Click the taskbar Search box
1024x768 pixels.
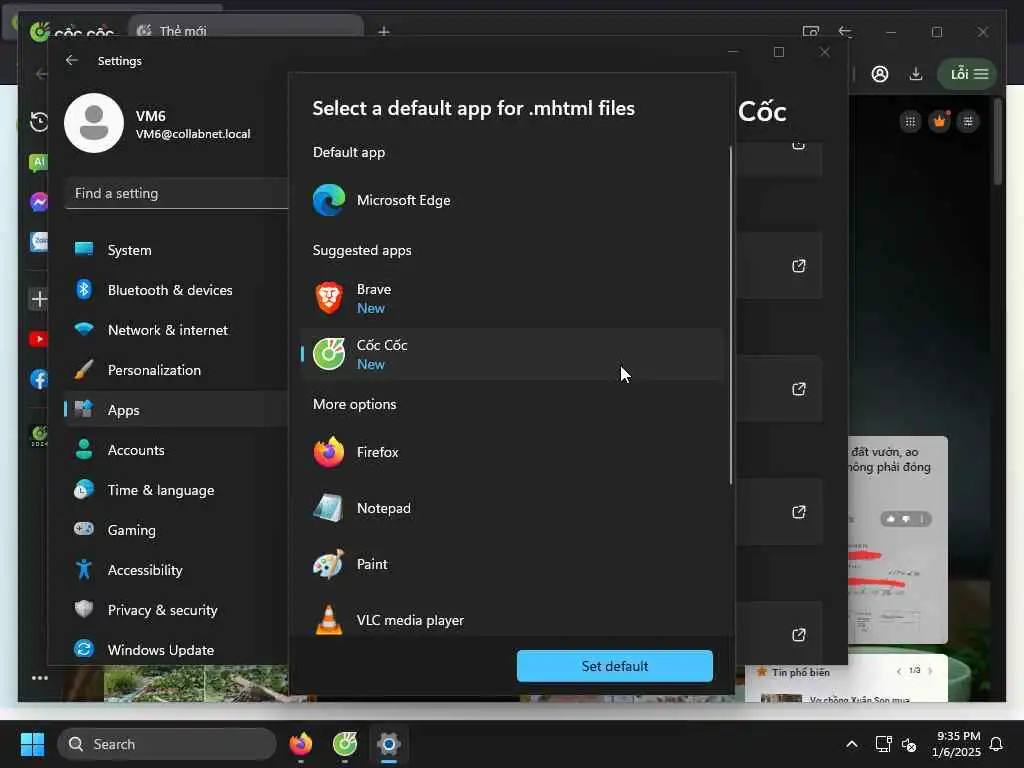tap(167, 744)
